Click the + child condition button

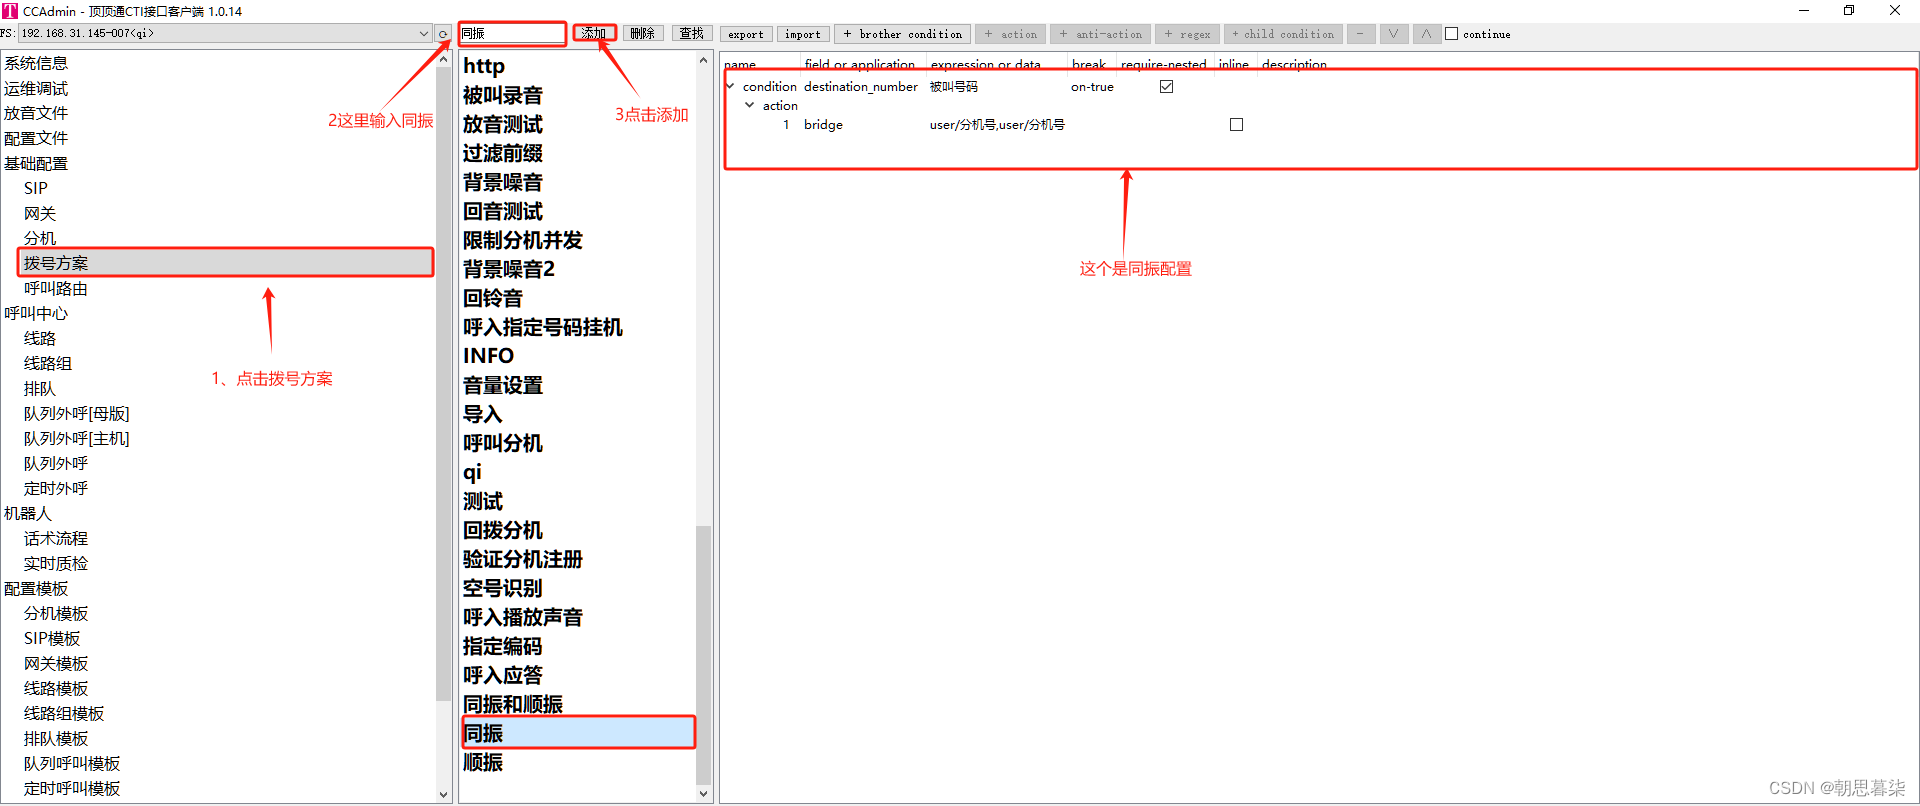[1283, 34]
